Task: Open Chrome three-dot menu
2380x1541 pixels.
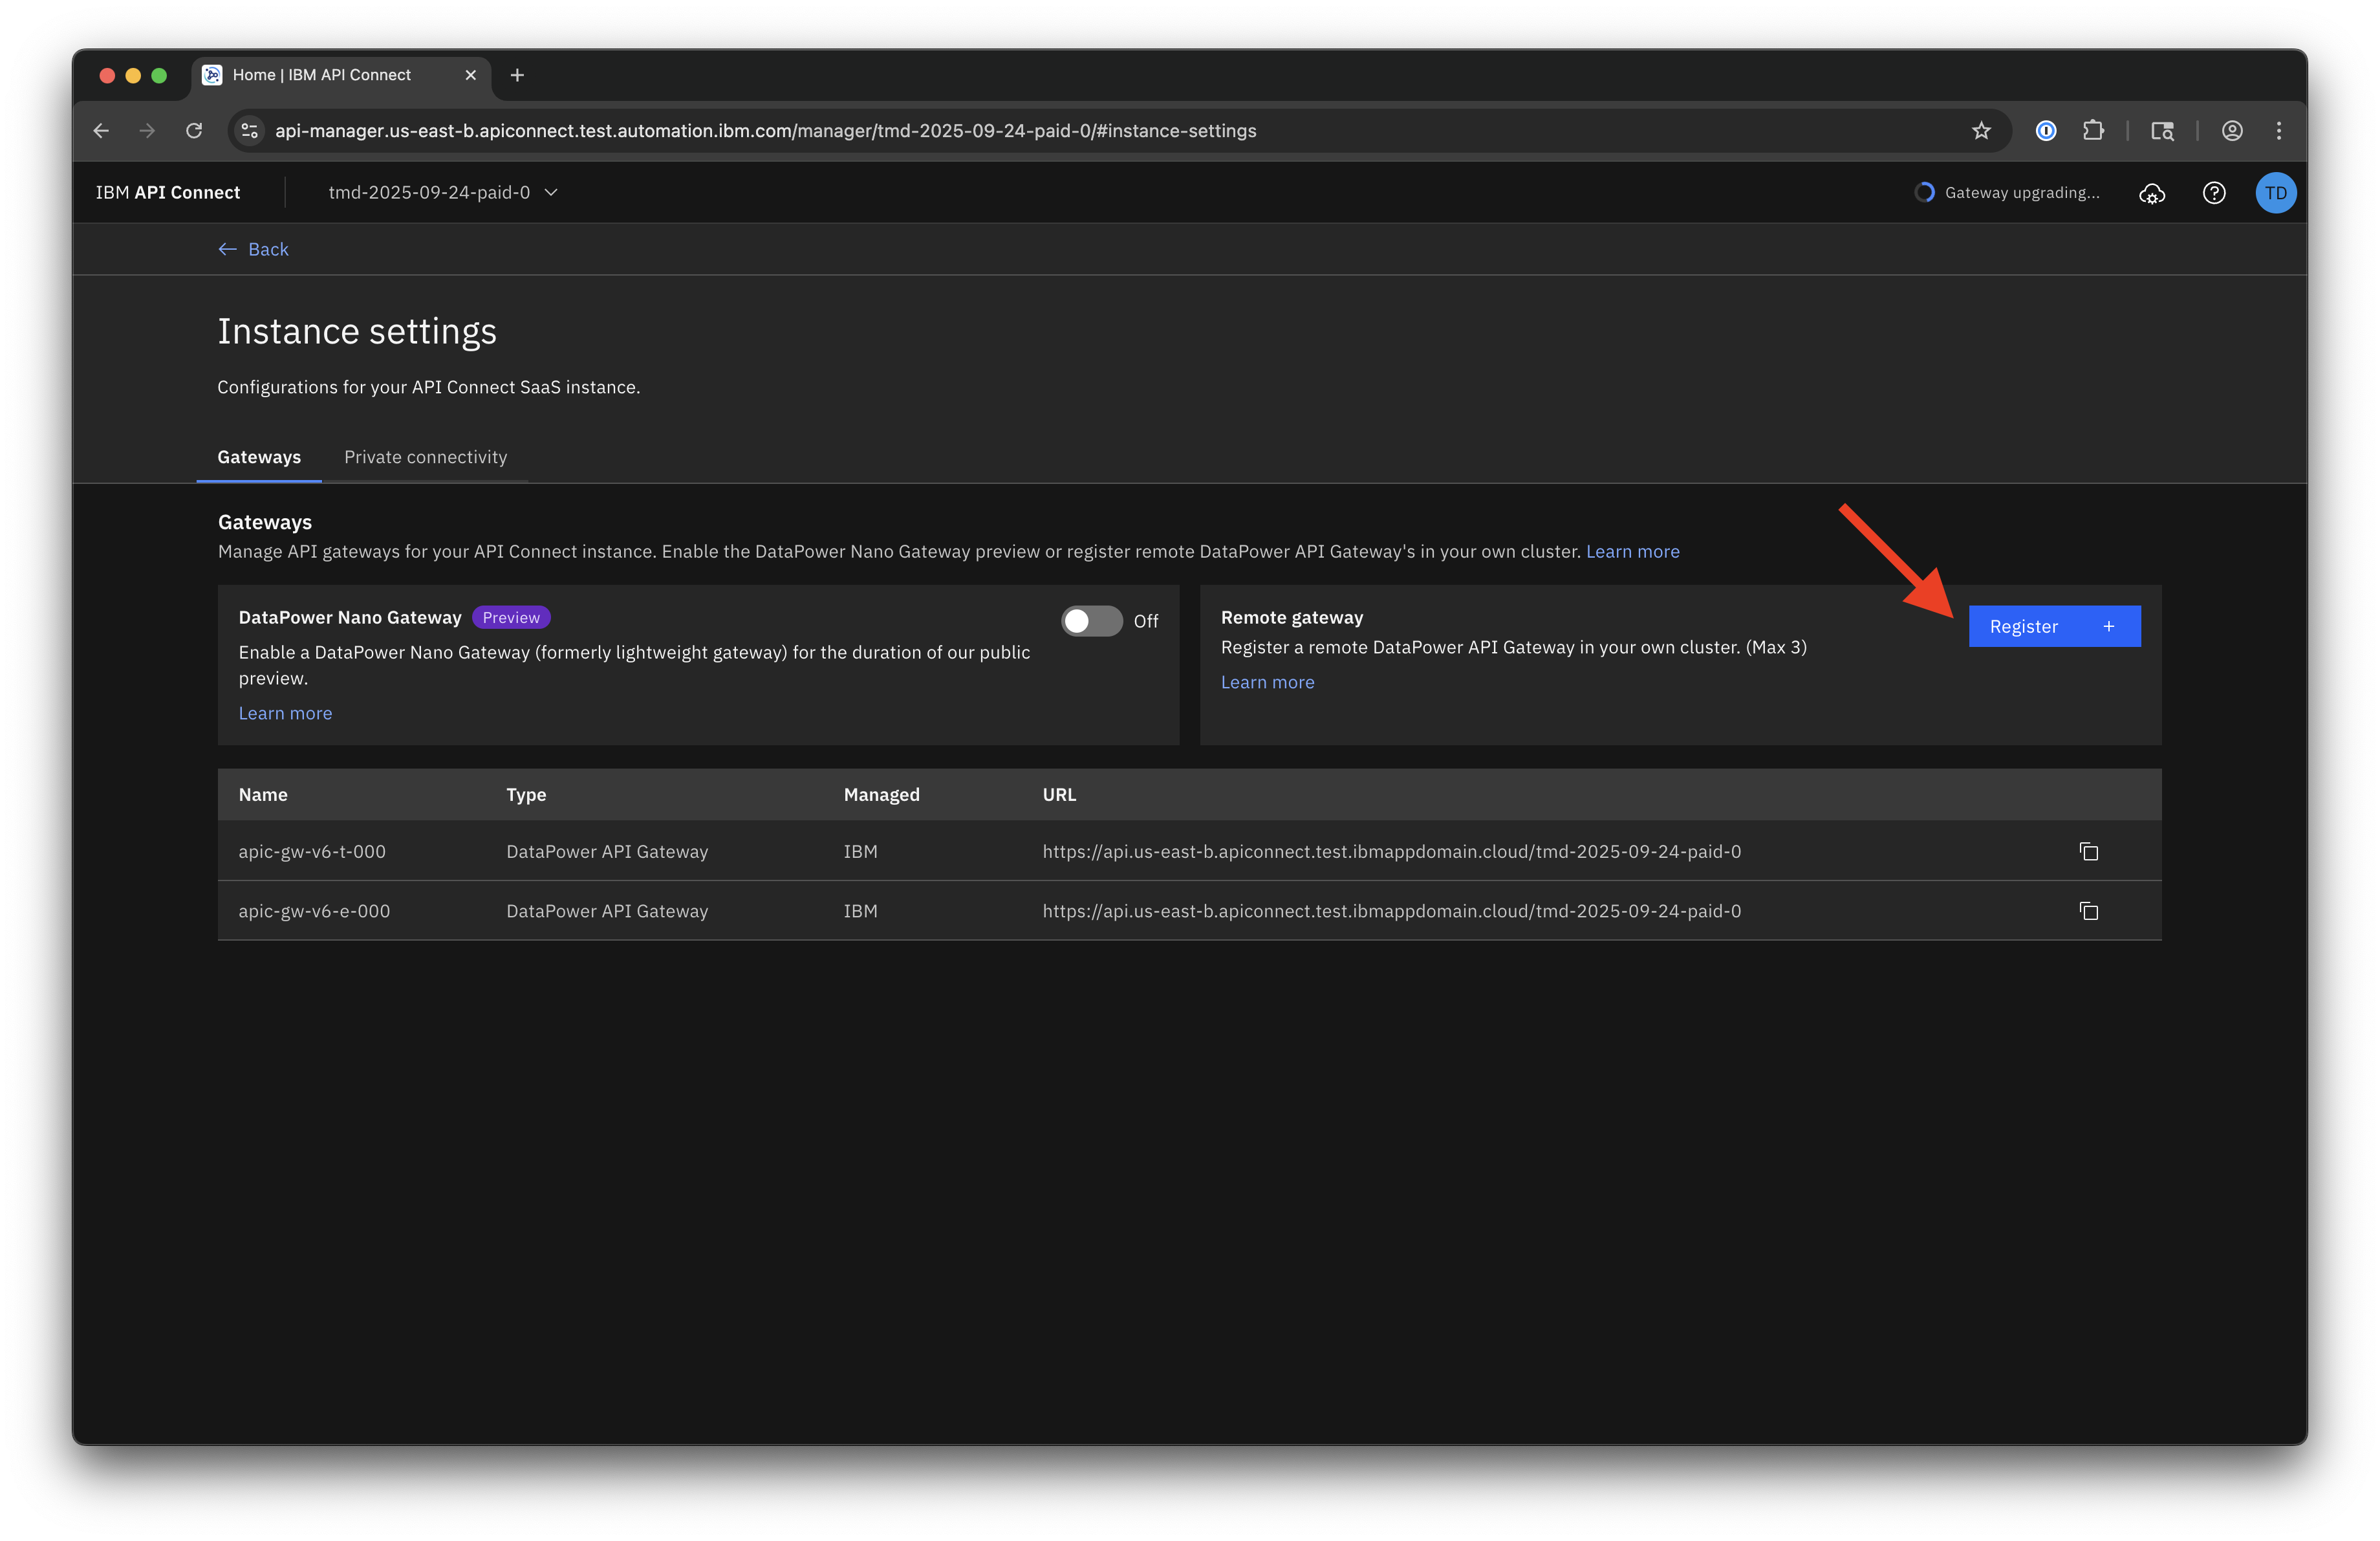Action: pos(2278,131)
